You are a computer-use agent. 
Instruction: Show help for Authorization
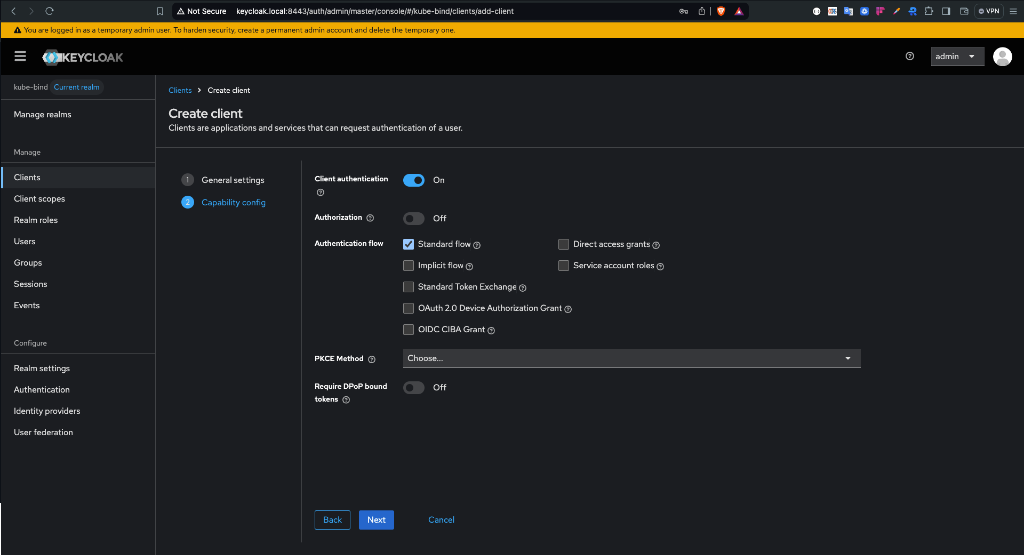(x=370, y=218)
